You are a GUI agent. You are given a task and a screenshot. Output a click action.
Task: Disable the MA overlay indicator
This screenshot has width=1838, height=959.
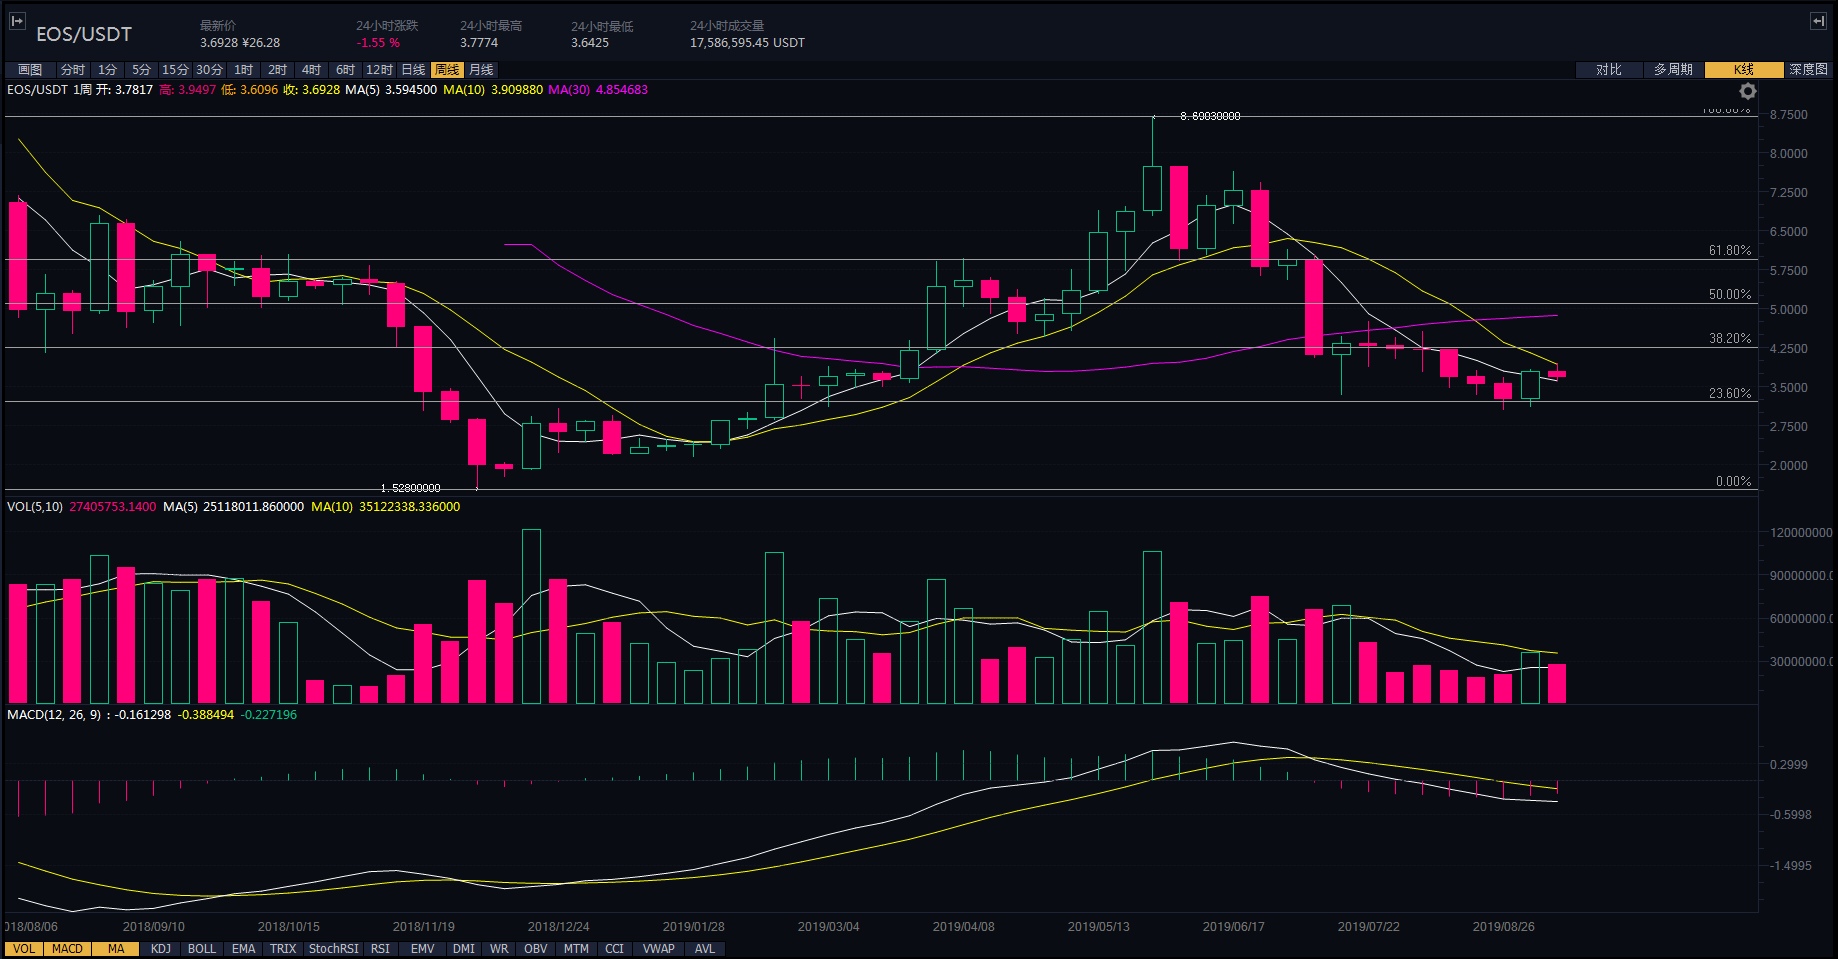pyautogui.click(x=116, y=949)
